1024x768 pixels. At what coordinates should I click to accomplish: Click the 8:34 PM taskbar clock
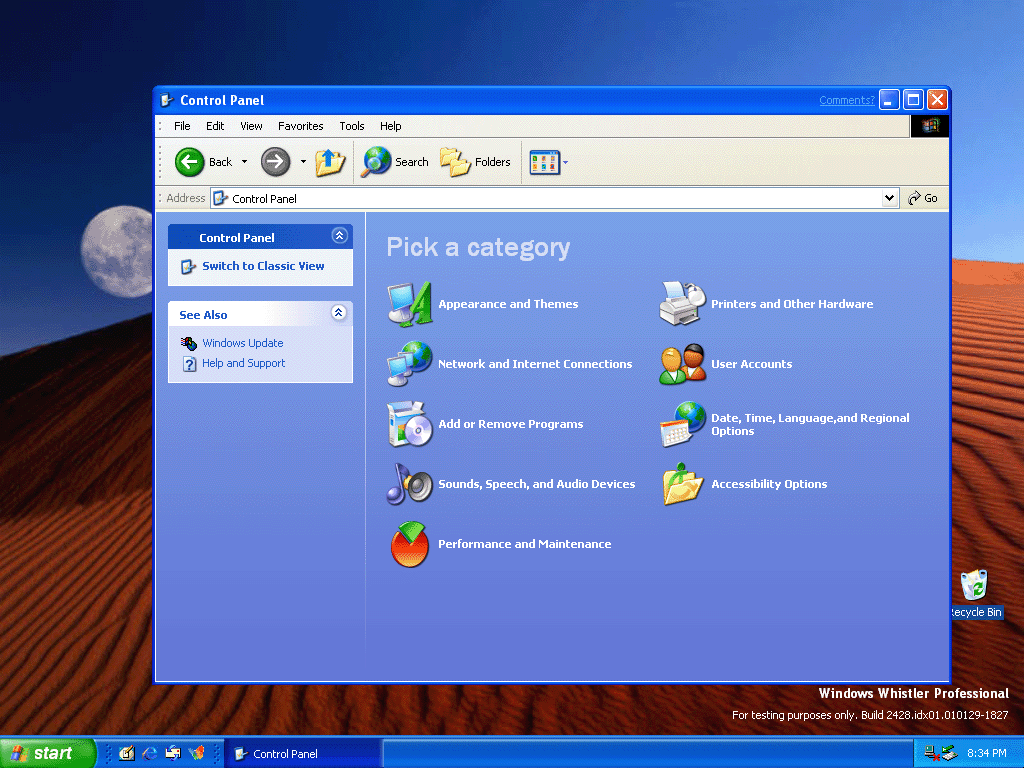[x=986, y=753]
